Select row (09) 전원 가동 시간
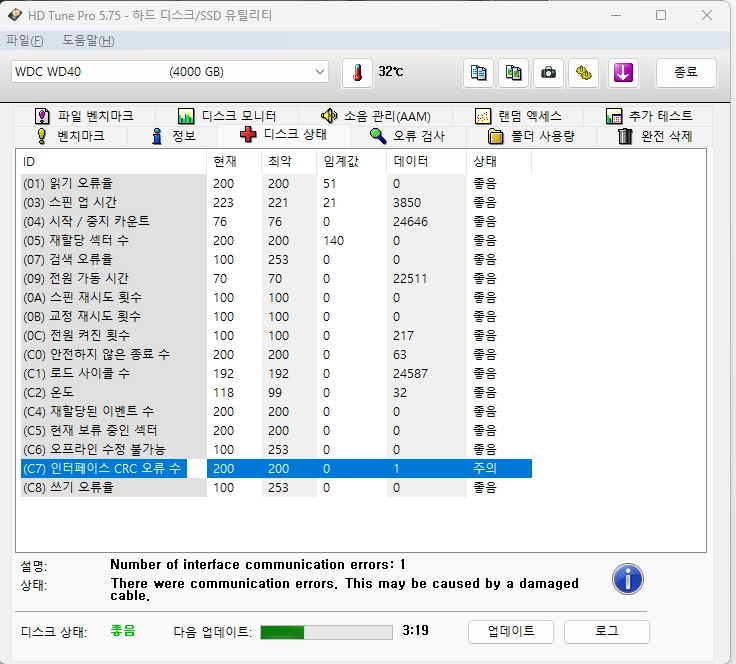Image resolution: width=736 pixels, height=664 pixels. (x=276, y=279)
